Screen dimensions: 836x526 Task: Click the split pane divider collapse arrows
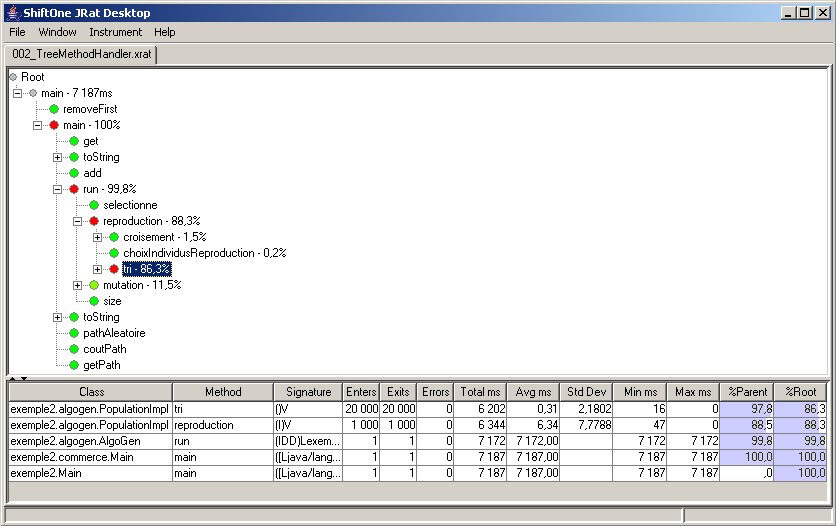[x=18, y=378]
